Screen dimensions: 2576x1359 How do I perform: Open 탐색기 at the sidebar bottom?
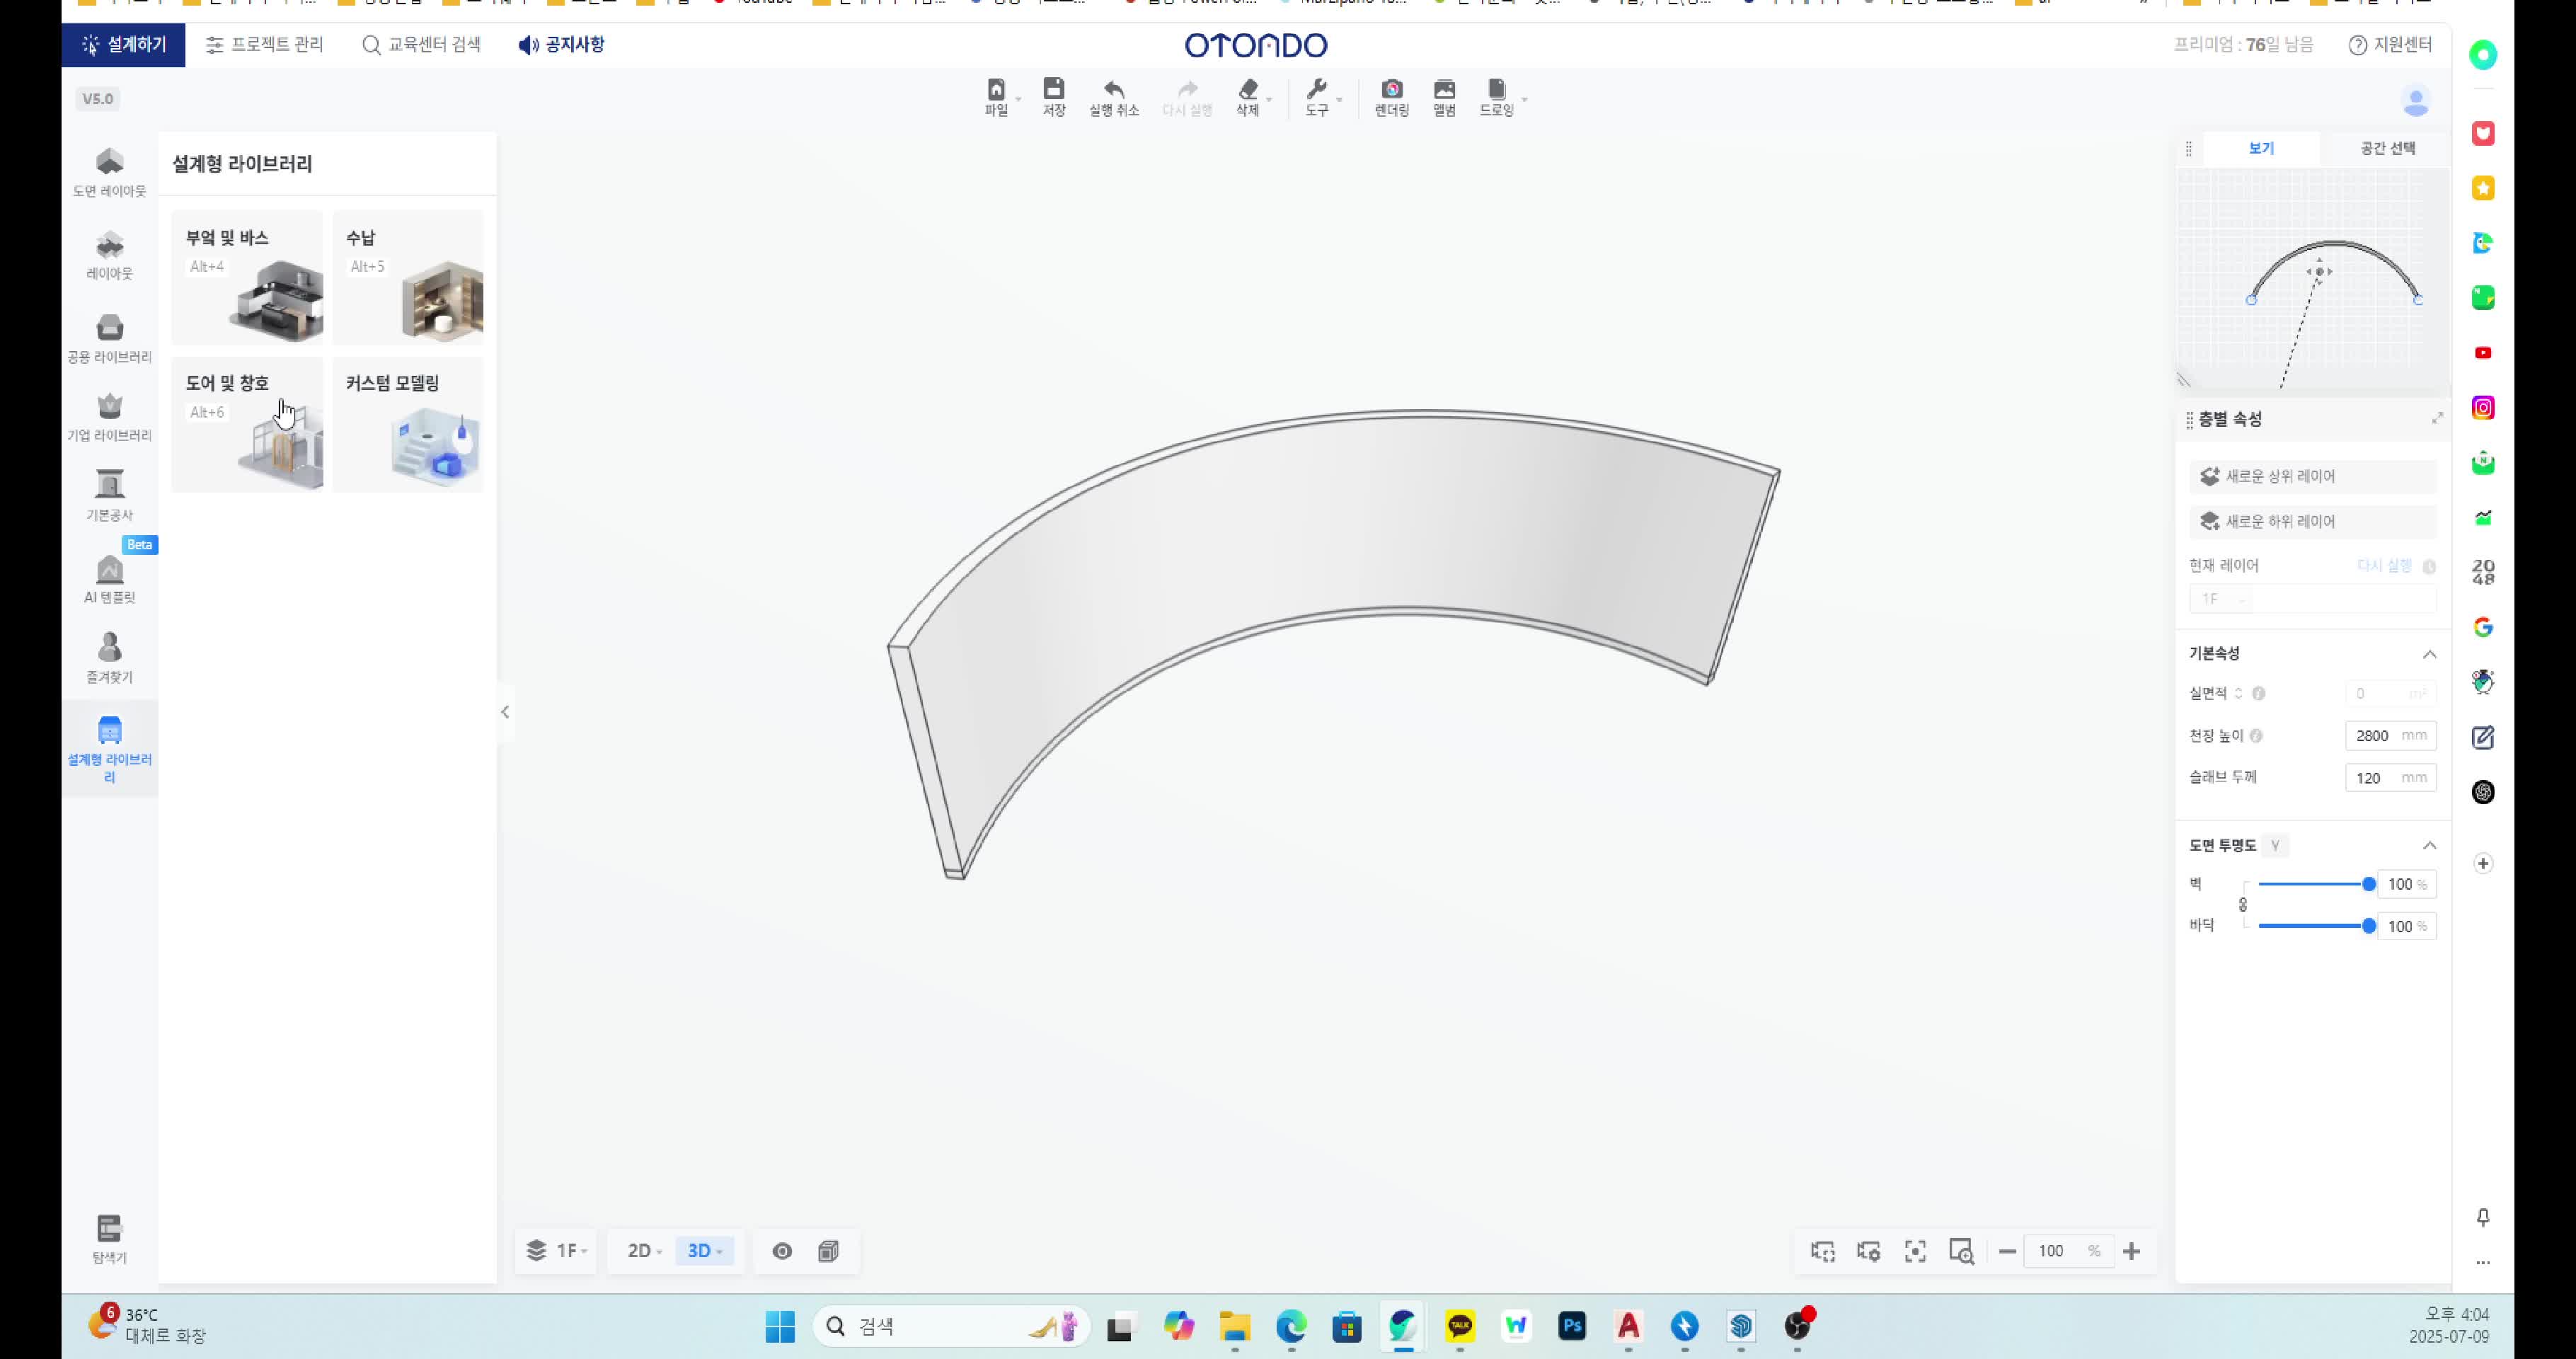109,1238
